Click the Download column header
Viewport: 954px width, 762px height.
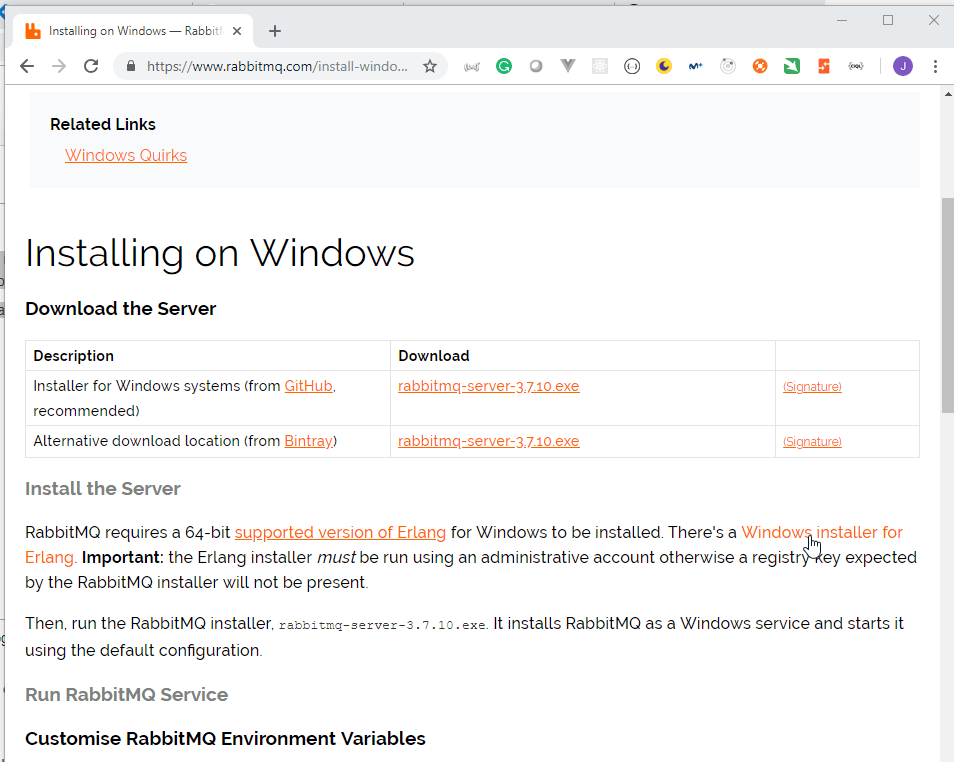434,356
